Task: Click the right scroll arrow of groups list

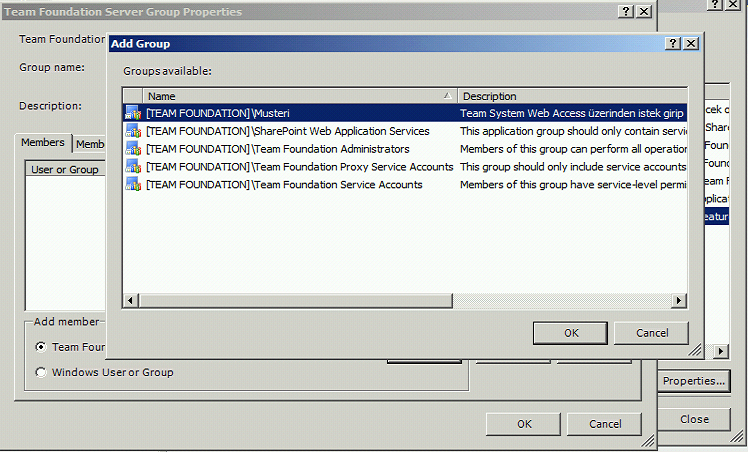Action: pos(678,300)
